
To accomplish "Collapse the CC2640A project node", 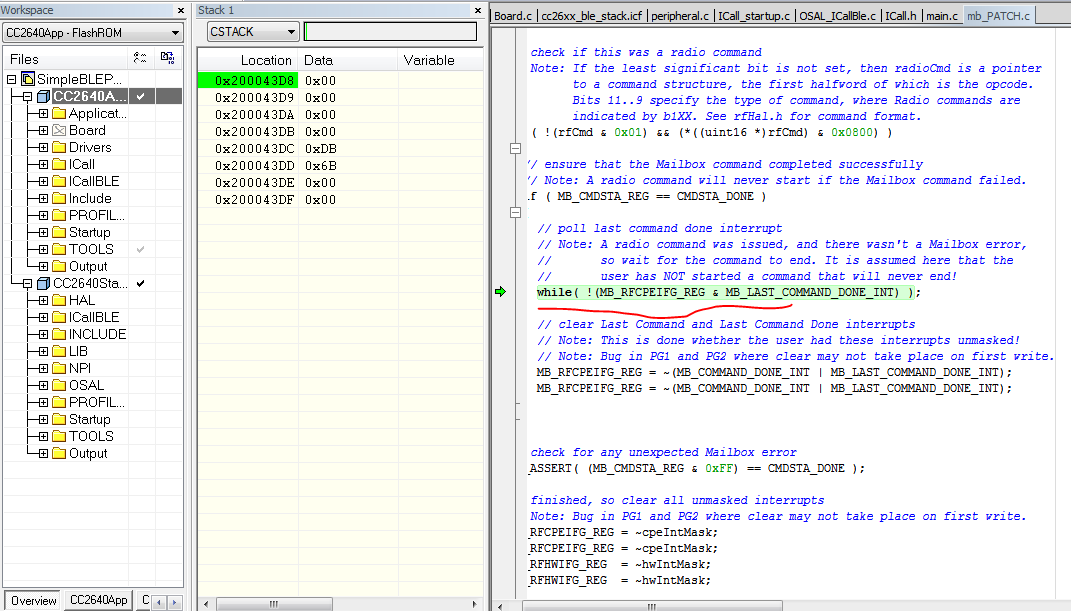I will 27,96.
